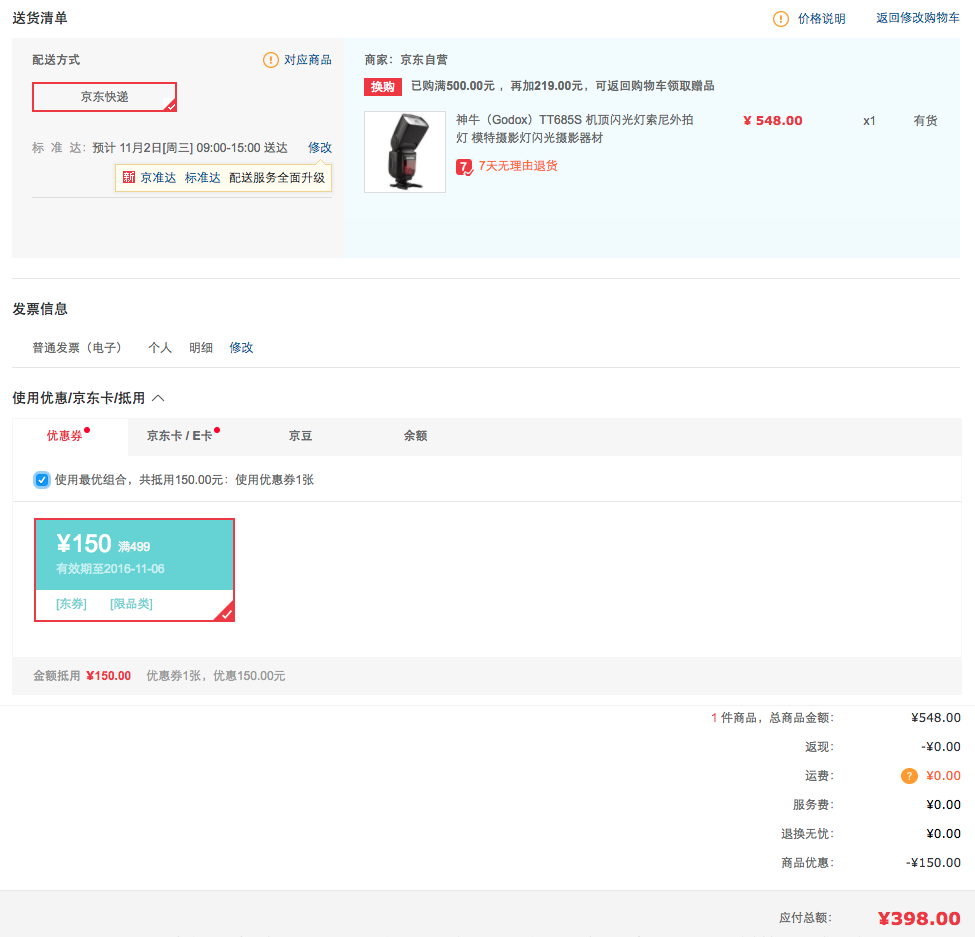Select the 优惠券 tab
Viewport: 975px width, 937px height.
tap(65, 436)
